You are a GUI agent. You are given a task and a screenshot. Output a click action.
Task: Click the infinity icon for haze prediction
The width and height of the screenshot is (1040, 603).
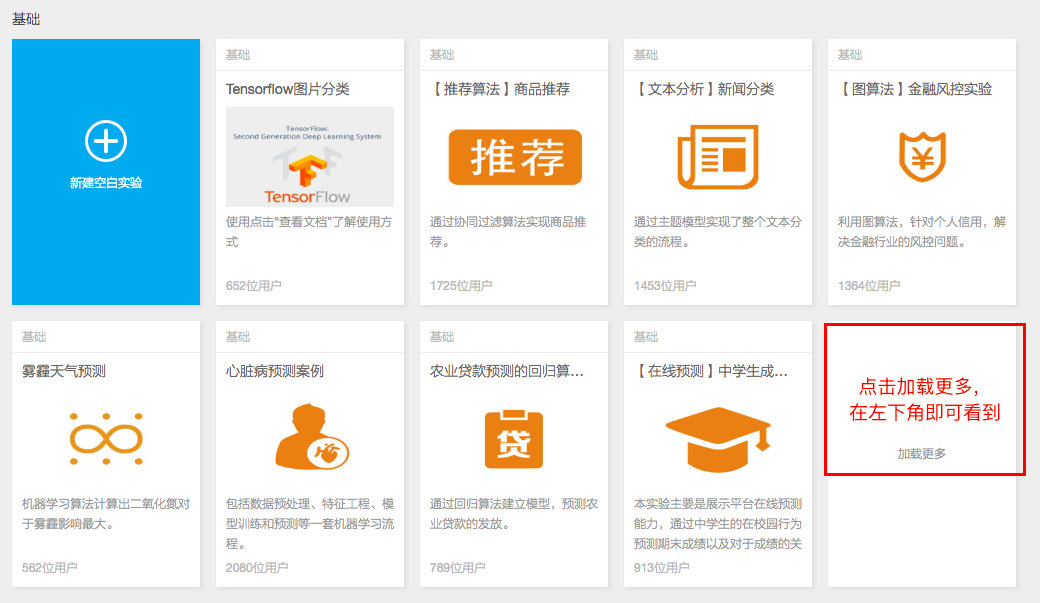(x=106, y=438)
